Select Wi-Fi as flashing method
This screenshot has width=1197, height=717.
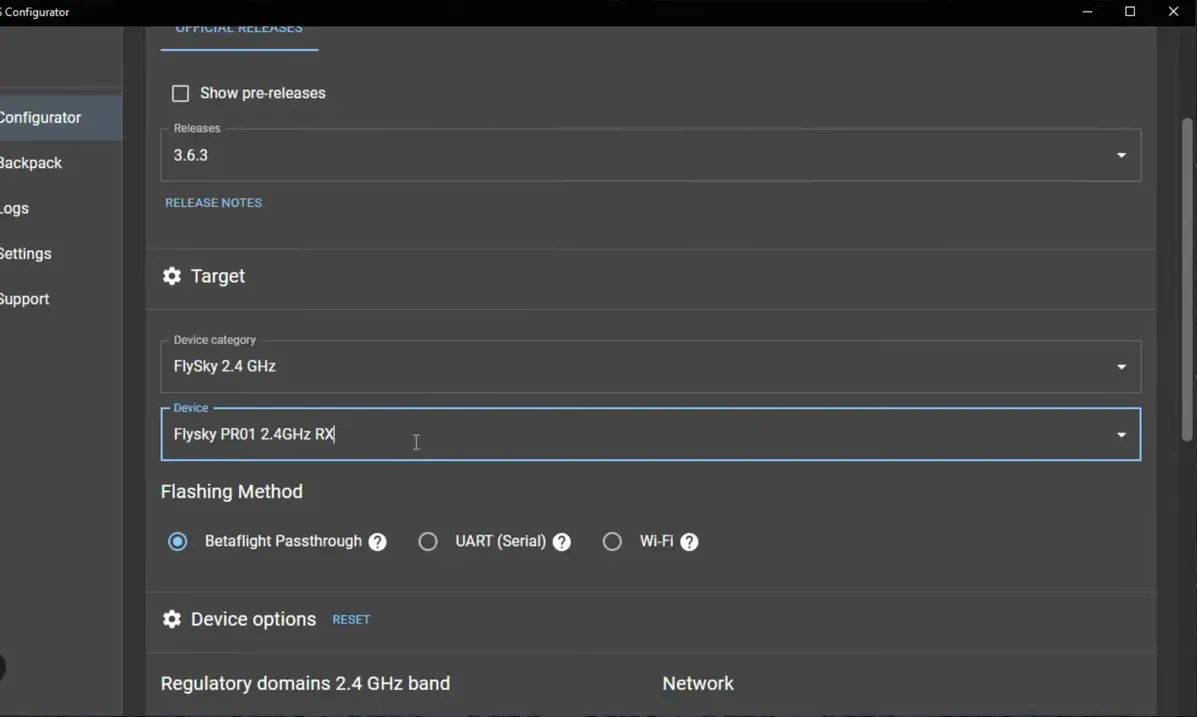click(612, 541)
